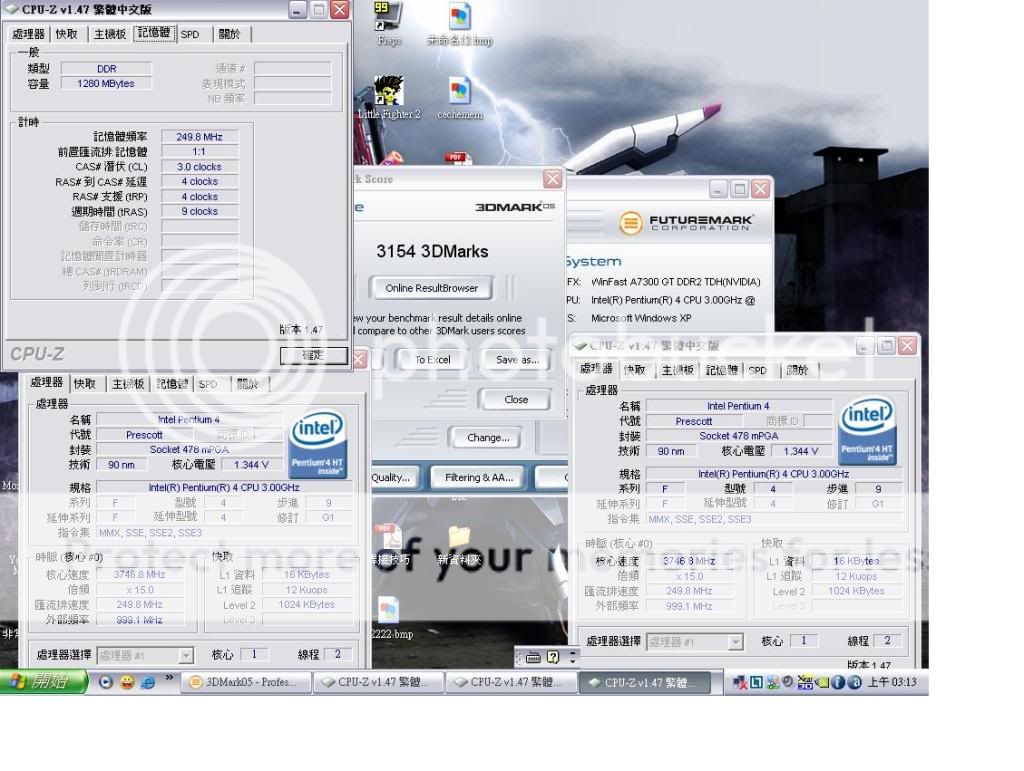Image resolution: width=1024 pixels, height=771 pixels.
Task: Switch to 主機板 tab in the CPU-Z memory window
Action: pos(110,34)
